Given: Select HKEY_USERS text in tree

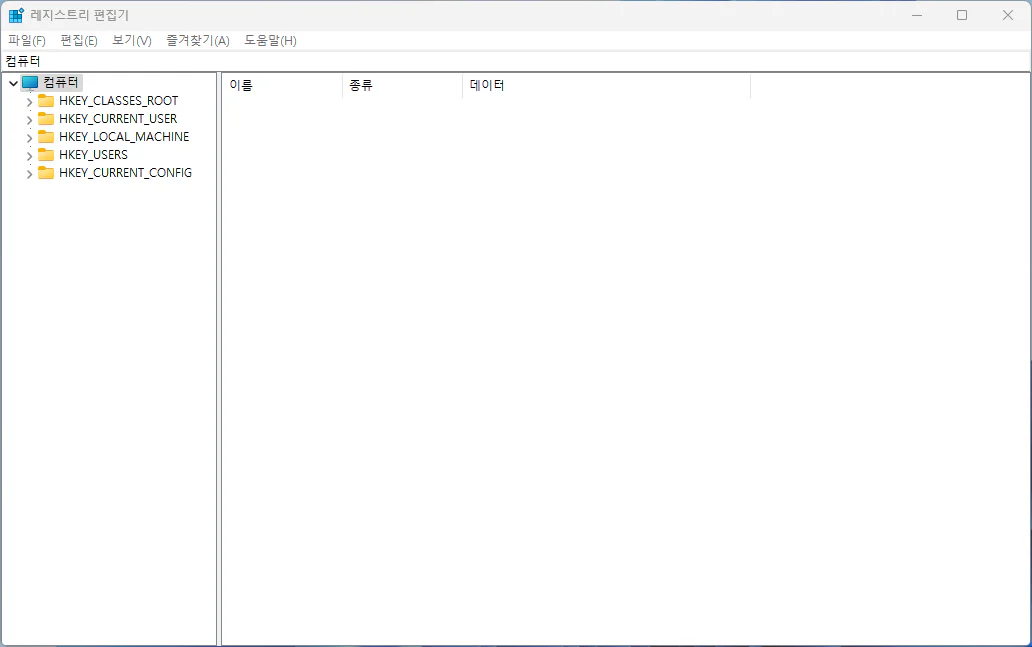Looking at the screenshot, I should point(93,155).
